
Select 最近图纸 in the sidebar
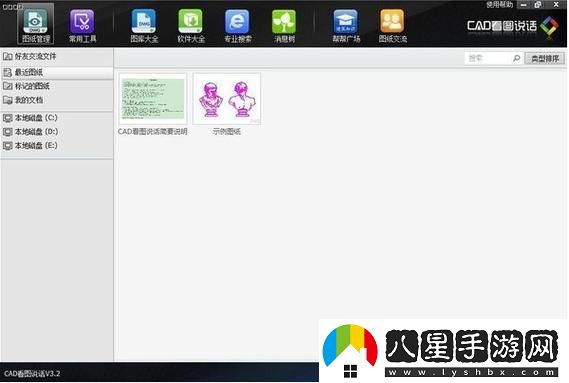click(57, 72)
